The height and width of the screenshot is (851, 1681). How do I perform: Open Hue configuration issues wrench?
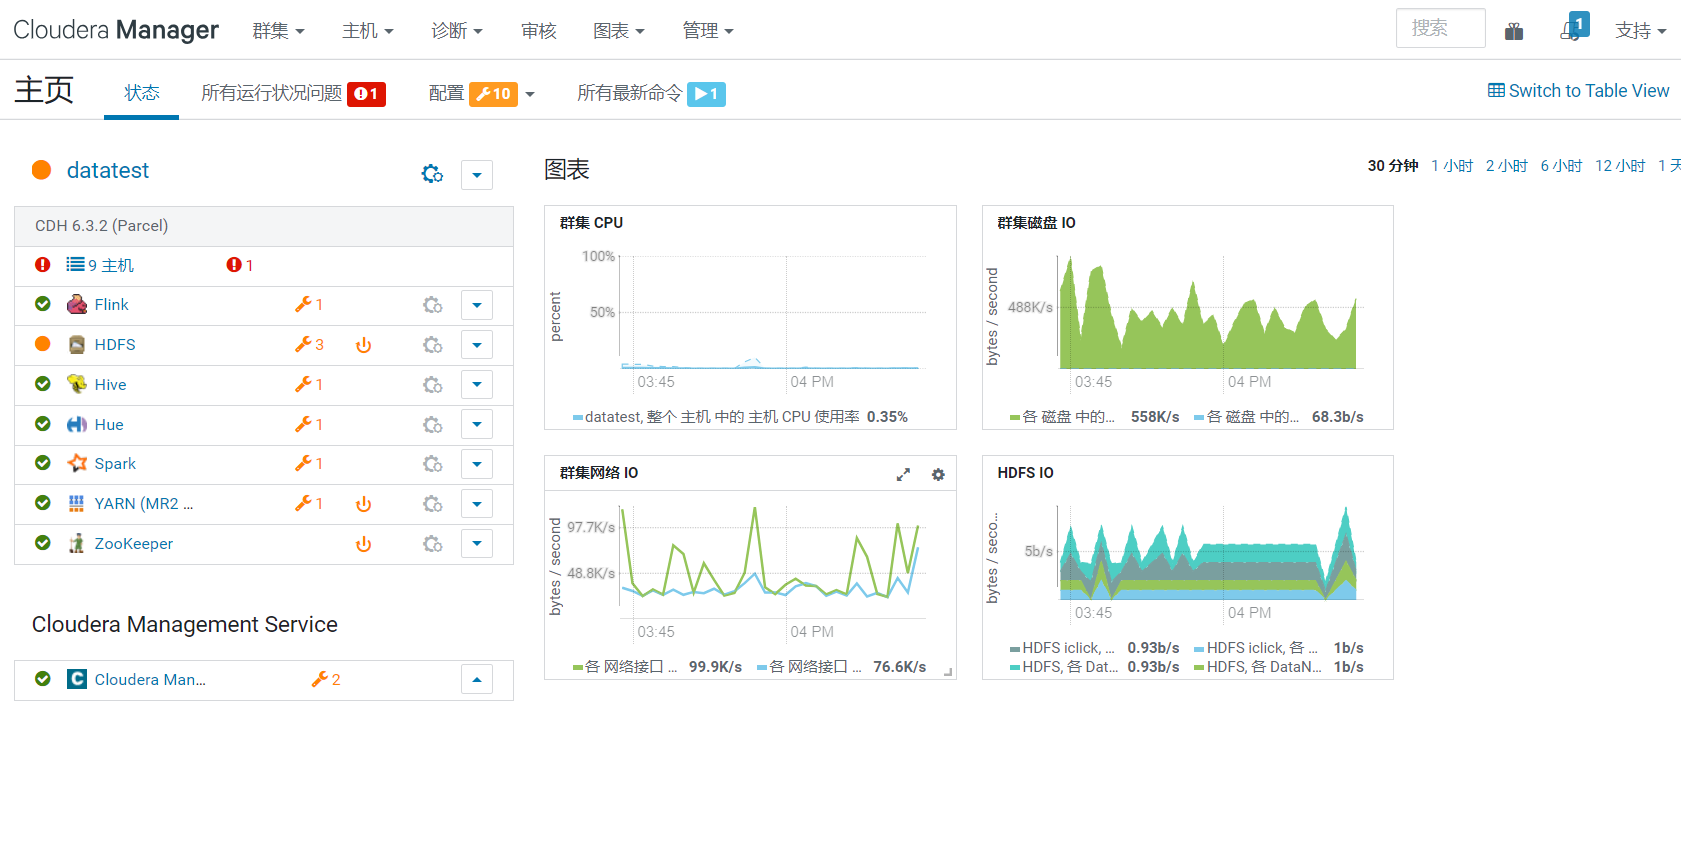point(309,425)
